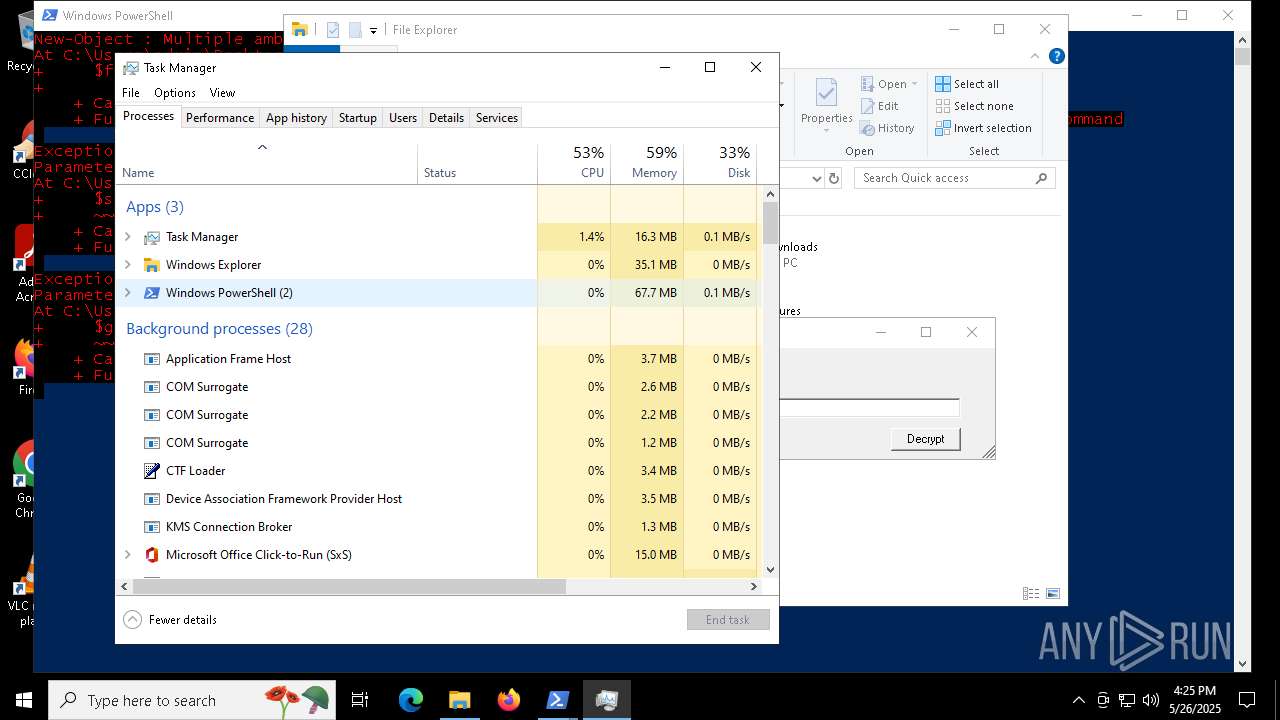Image resolution: width=1280 pixels, height=720 pixels.
Task: Open Task View from the taskbar
Action: click(x=360, y=700)
